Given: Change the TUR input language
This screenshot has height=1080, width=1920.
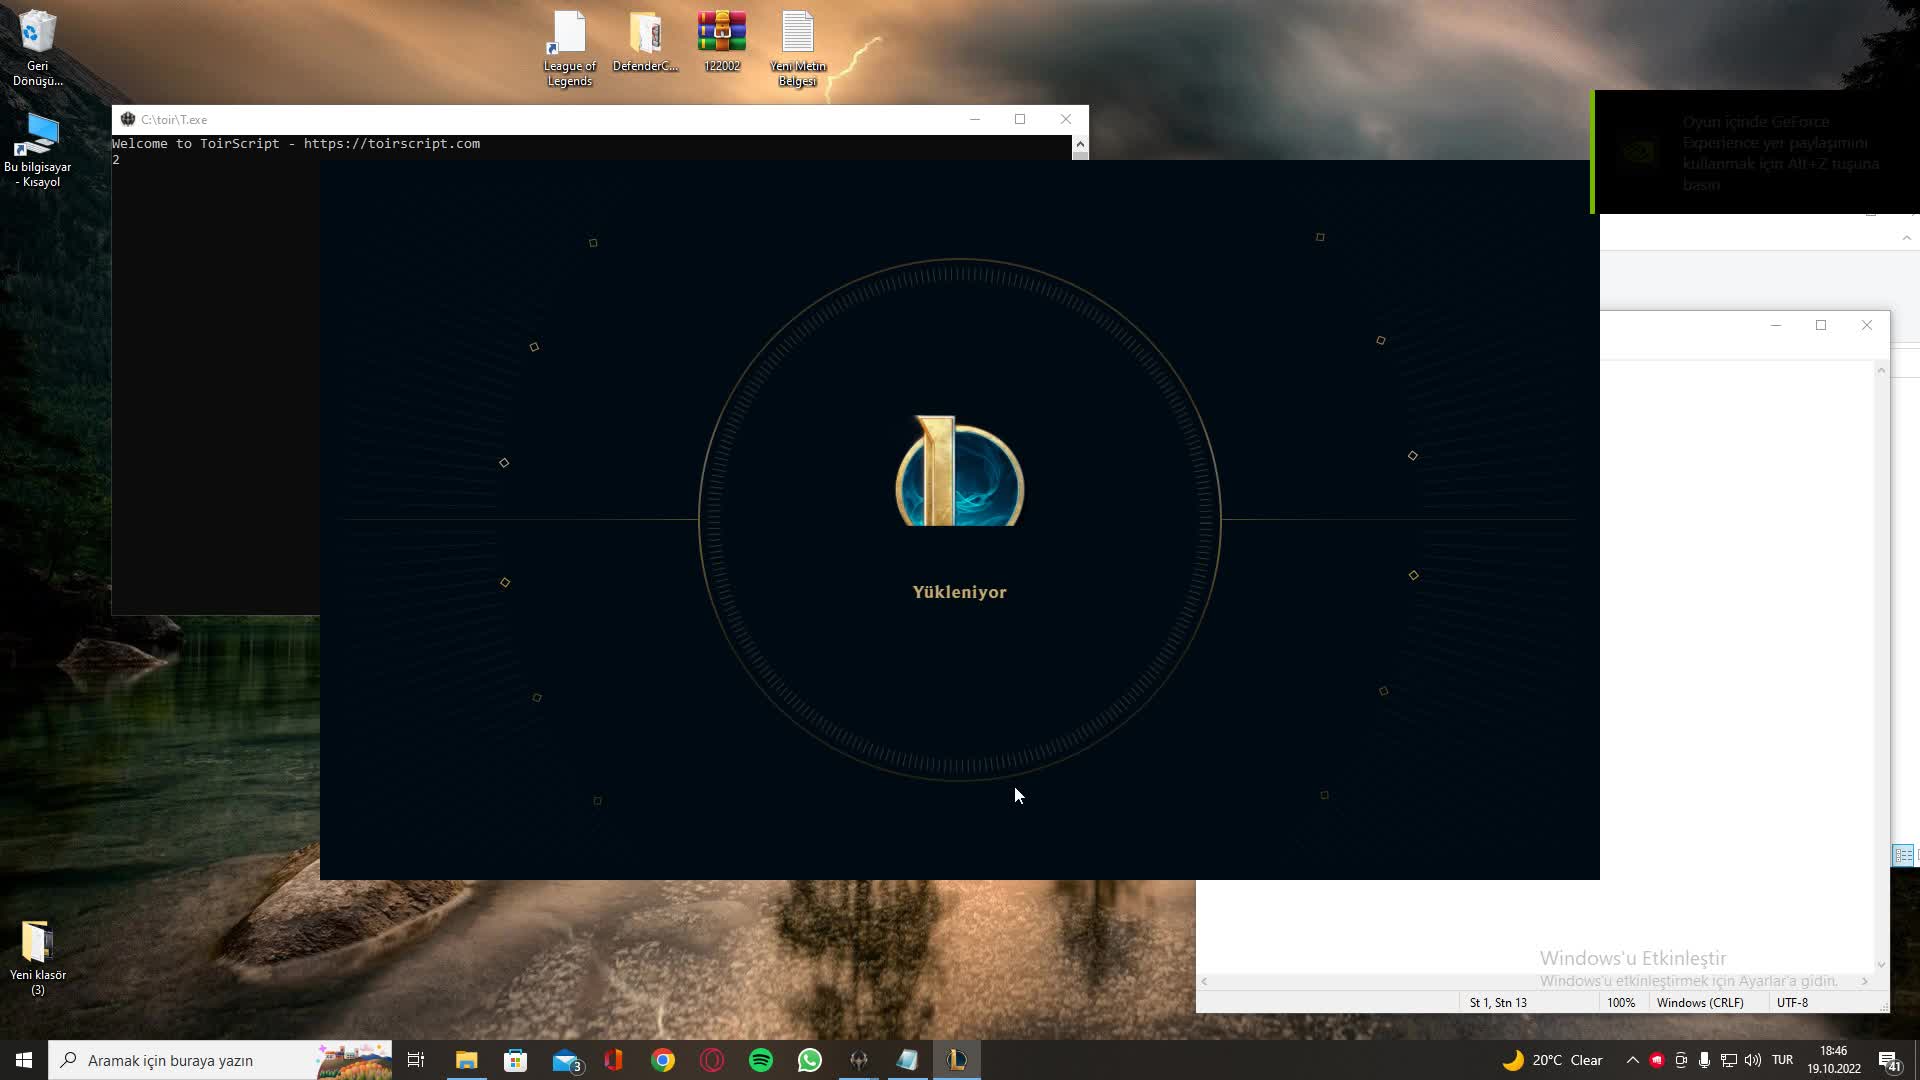Looking at the screenshot, I should 1782,1060.
